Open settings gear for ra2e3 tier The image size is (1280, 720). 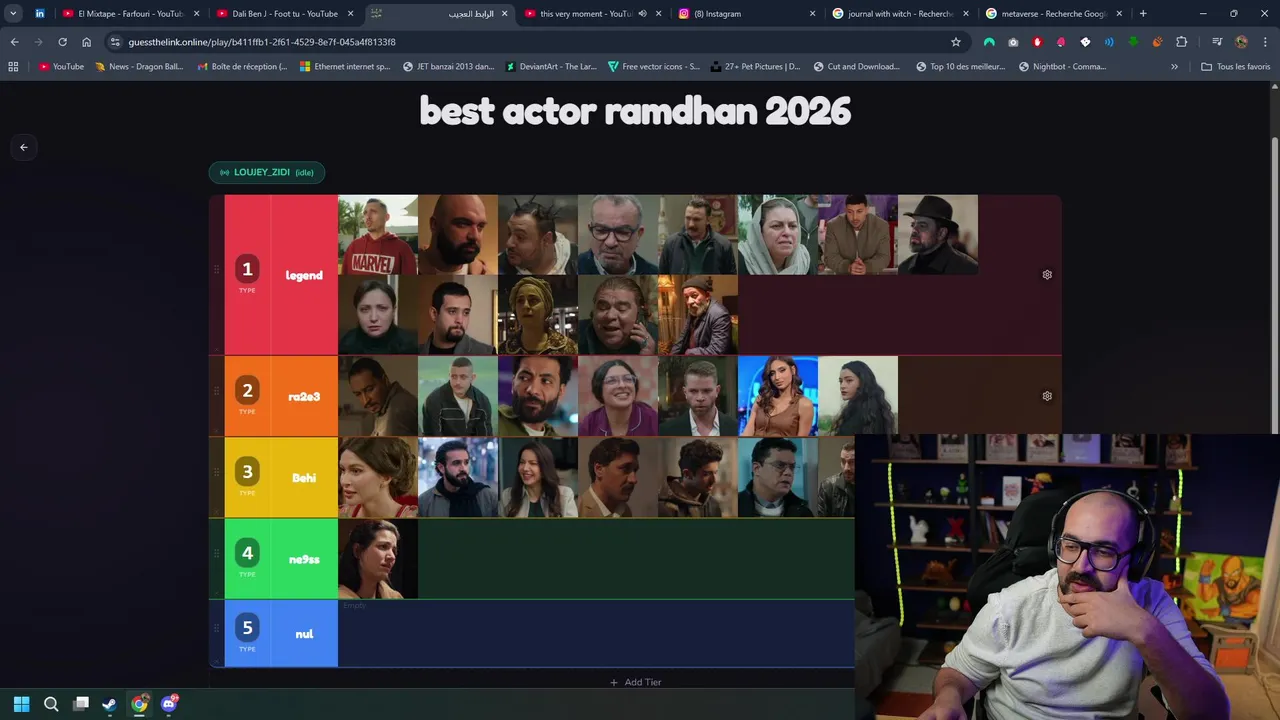(1047, 396)
